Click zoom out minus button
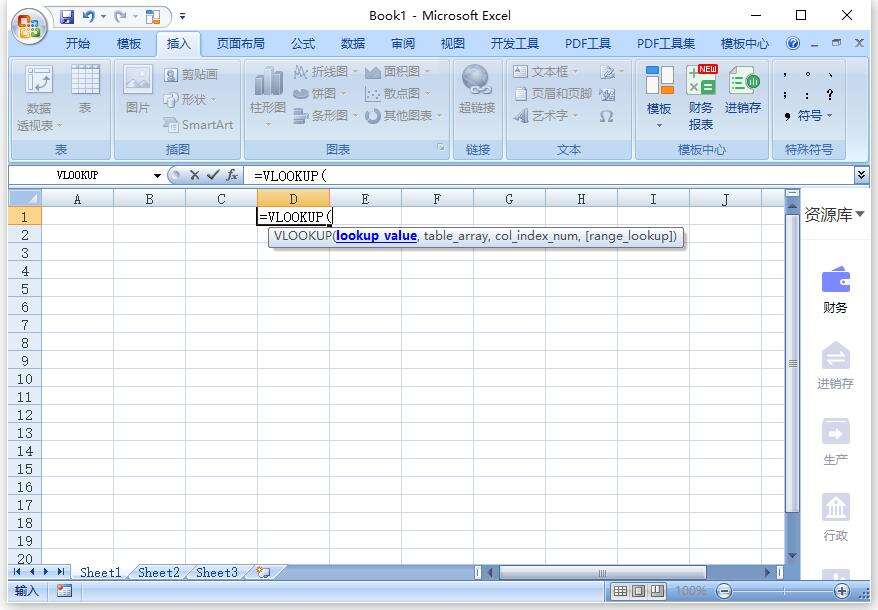This screenshot has width=878, height=610. tap(723, 591)
